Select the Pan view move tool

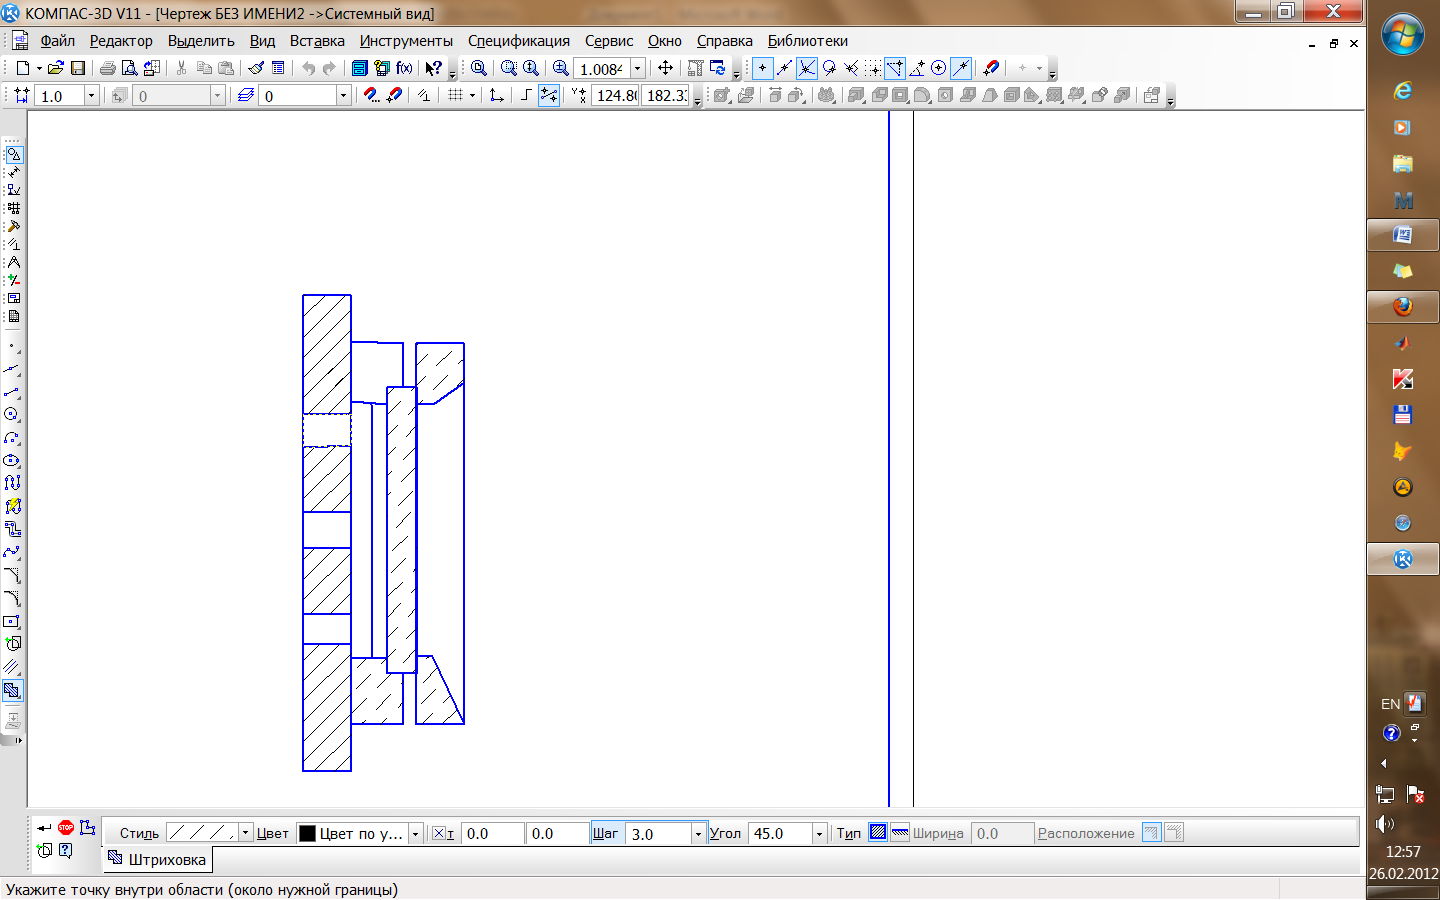click(x=665, y=68)
